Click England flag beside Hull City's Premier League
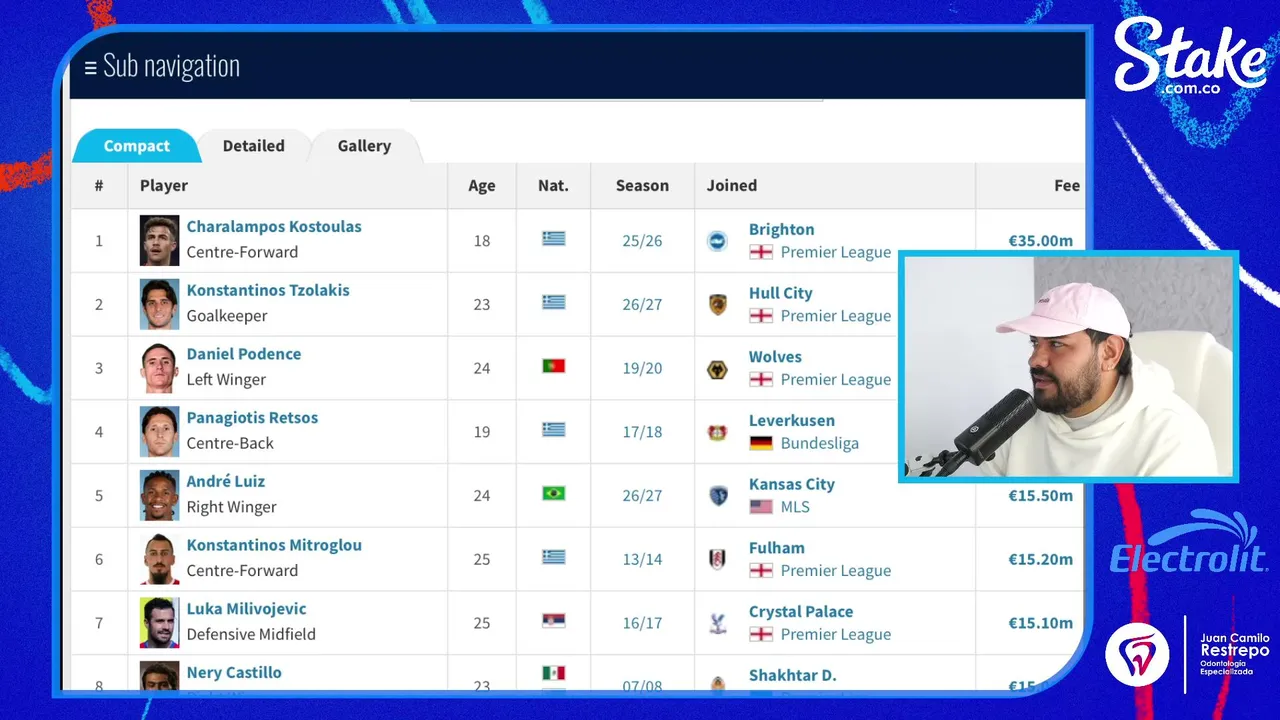This screenshot has height=720, width=1280. (x=761, y=315)
